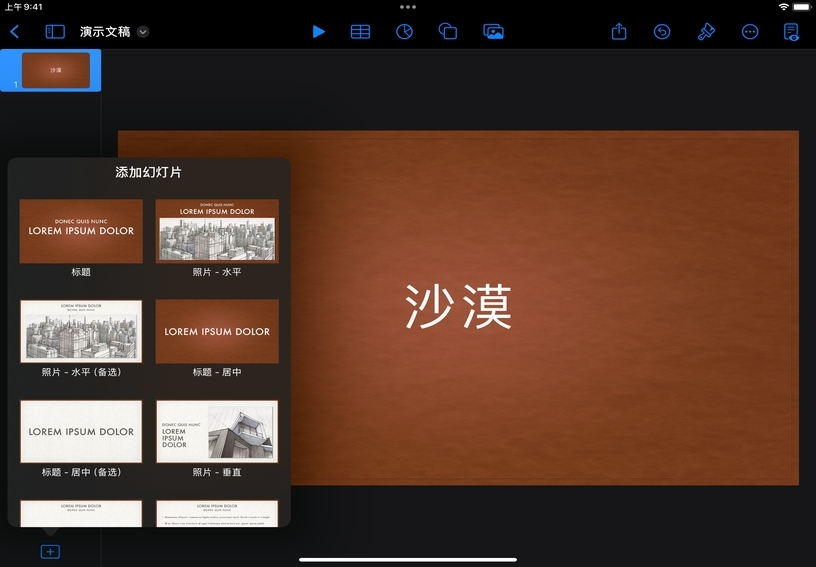Tap the 沙漠 title text on slide
816x567 pixels.
click(458, 307)
